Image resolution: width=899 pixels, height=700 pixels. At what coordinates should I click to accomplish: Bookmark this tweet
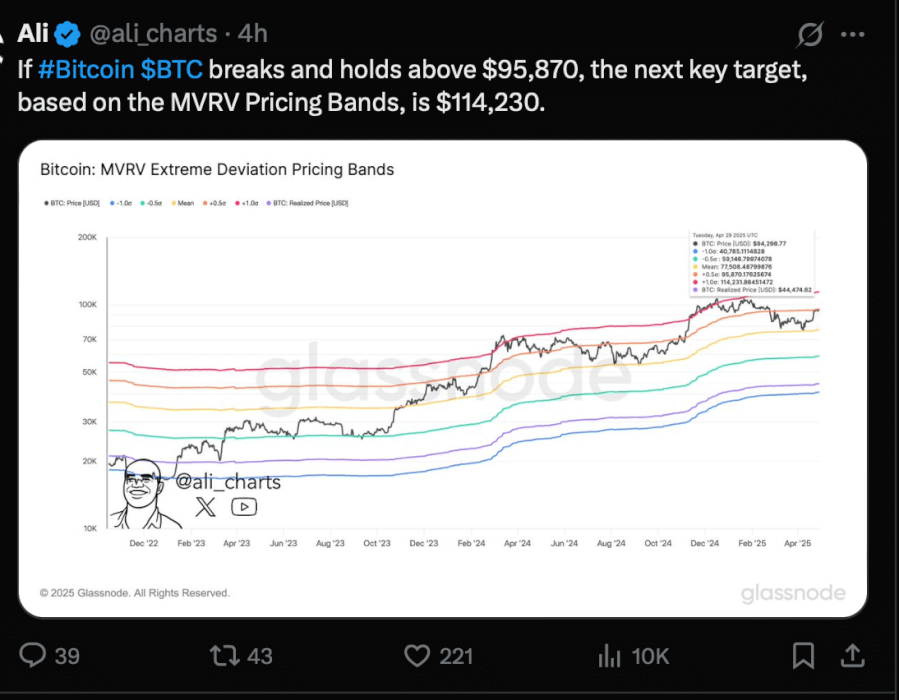point(803,655)
